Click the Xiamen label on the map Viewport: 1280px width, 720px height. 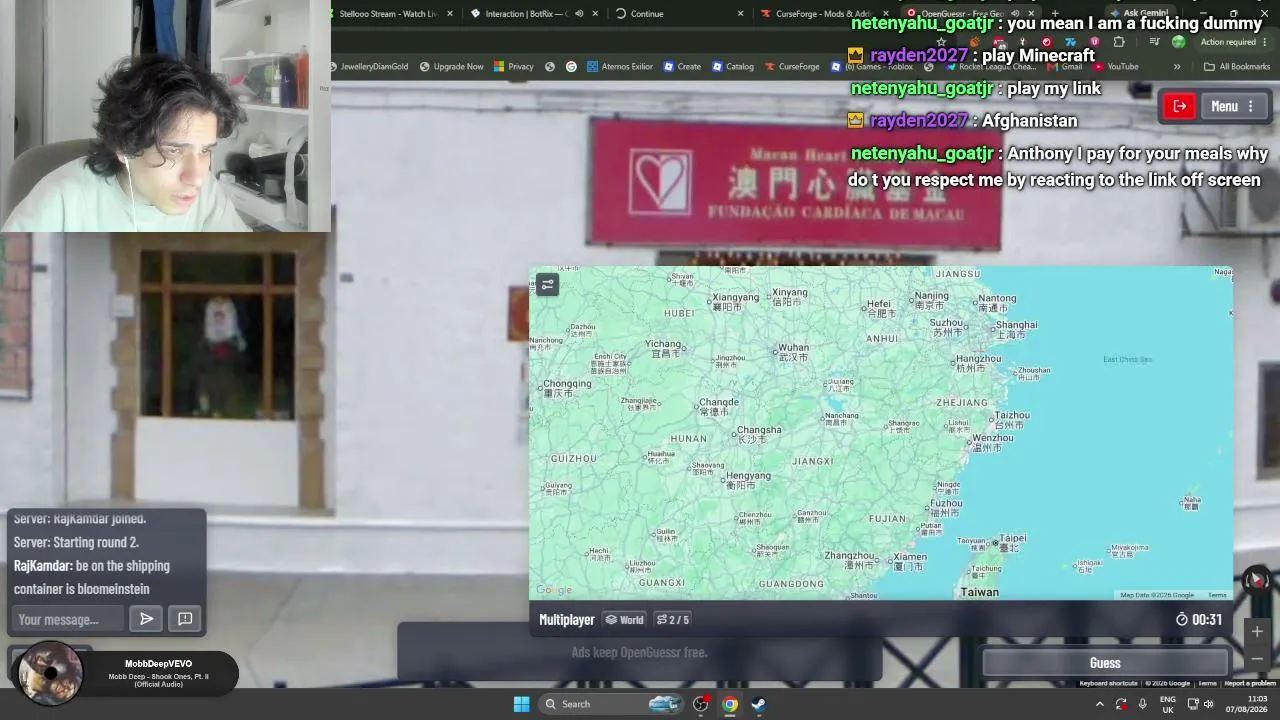[x=908, y=559]
